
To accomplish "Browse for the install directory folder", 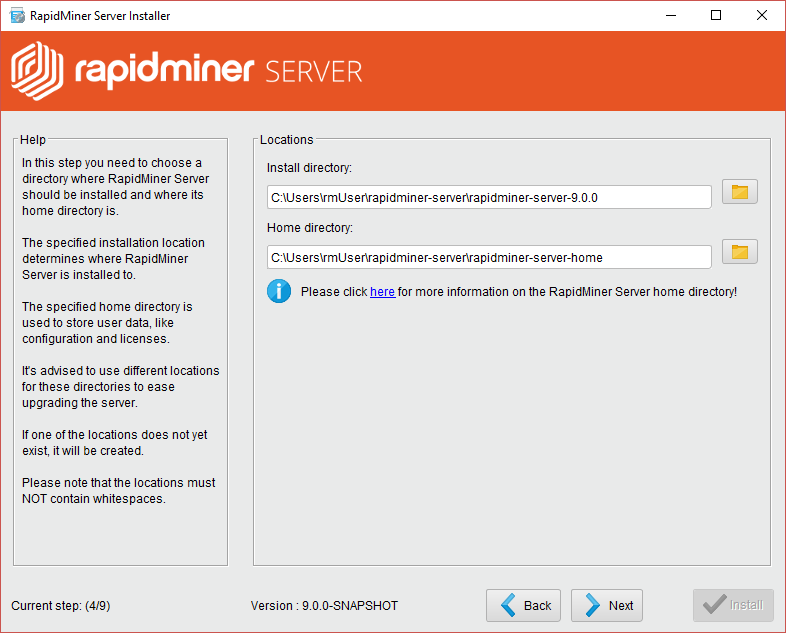I will point(740,192).
